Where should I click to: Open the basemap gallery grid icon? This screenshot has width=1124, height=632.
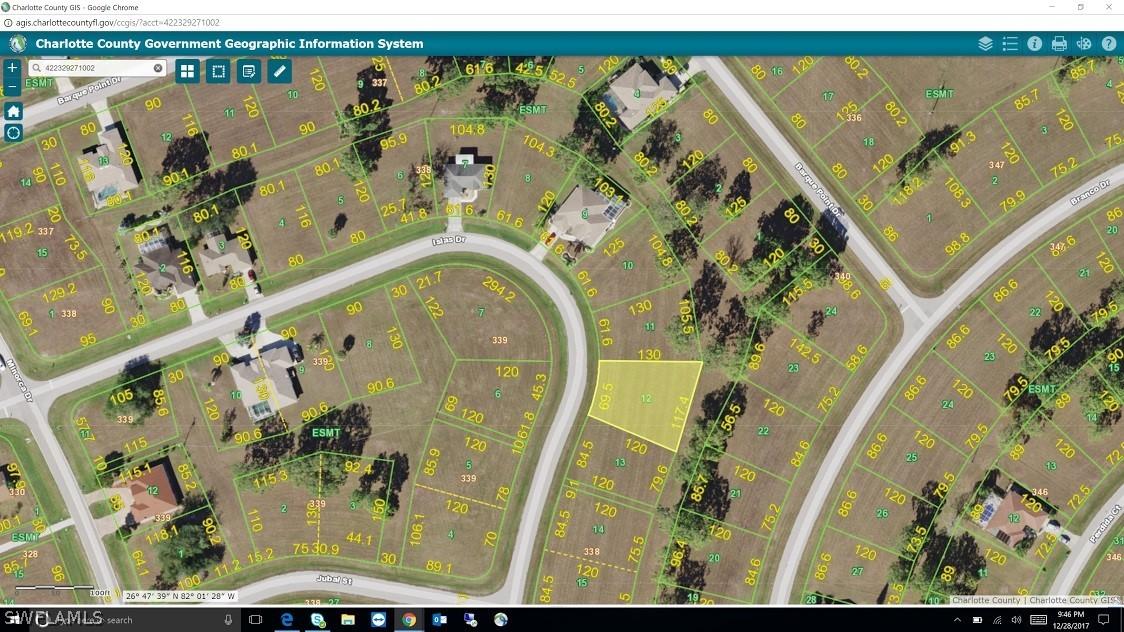point(187,71)
